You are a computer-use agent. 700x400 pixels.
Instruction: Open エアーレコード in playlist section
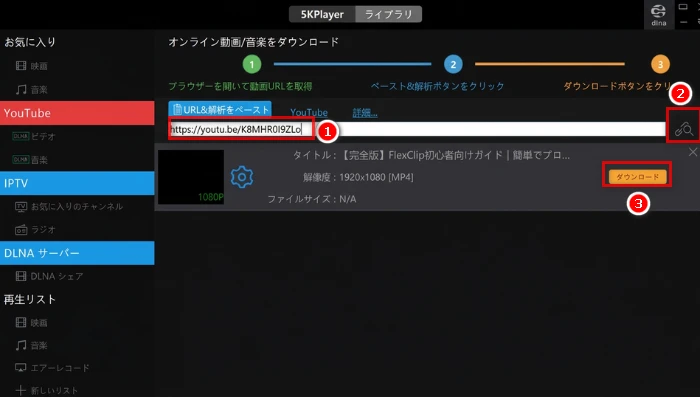(x=60, y=368)
